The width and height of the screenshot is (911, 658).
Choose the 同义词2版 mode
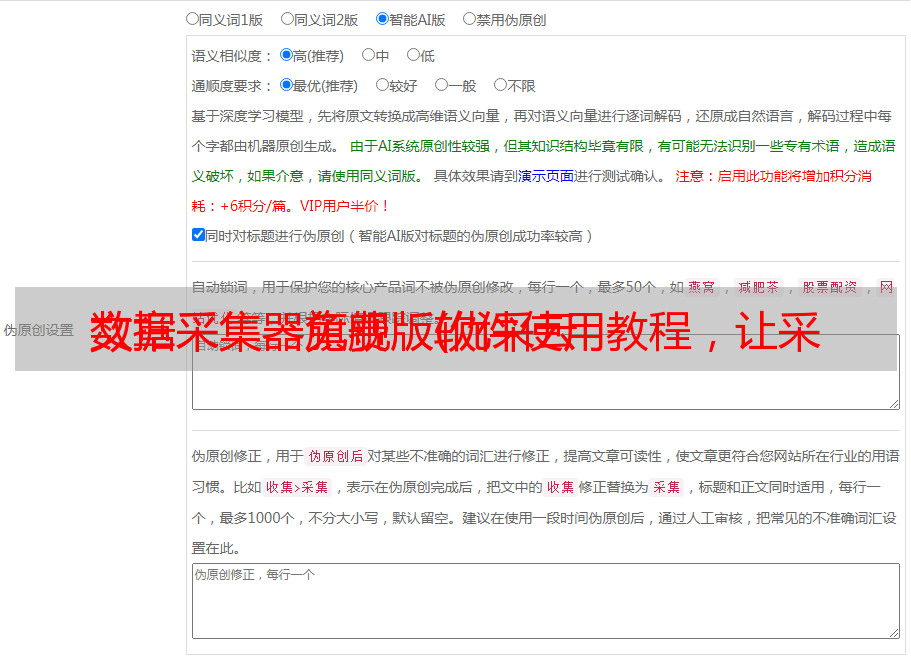[287, 18]
